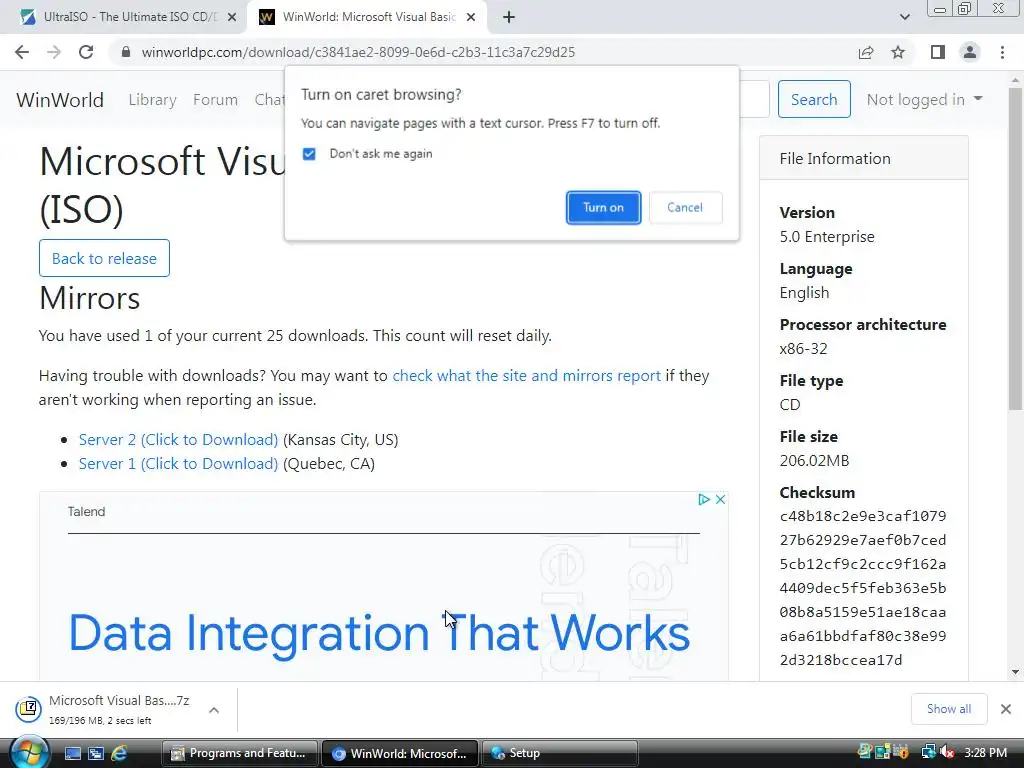The image size is (1024, 768).
Task: Close the WinWorld tab
Action: pos(471,18)
